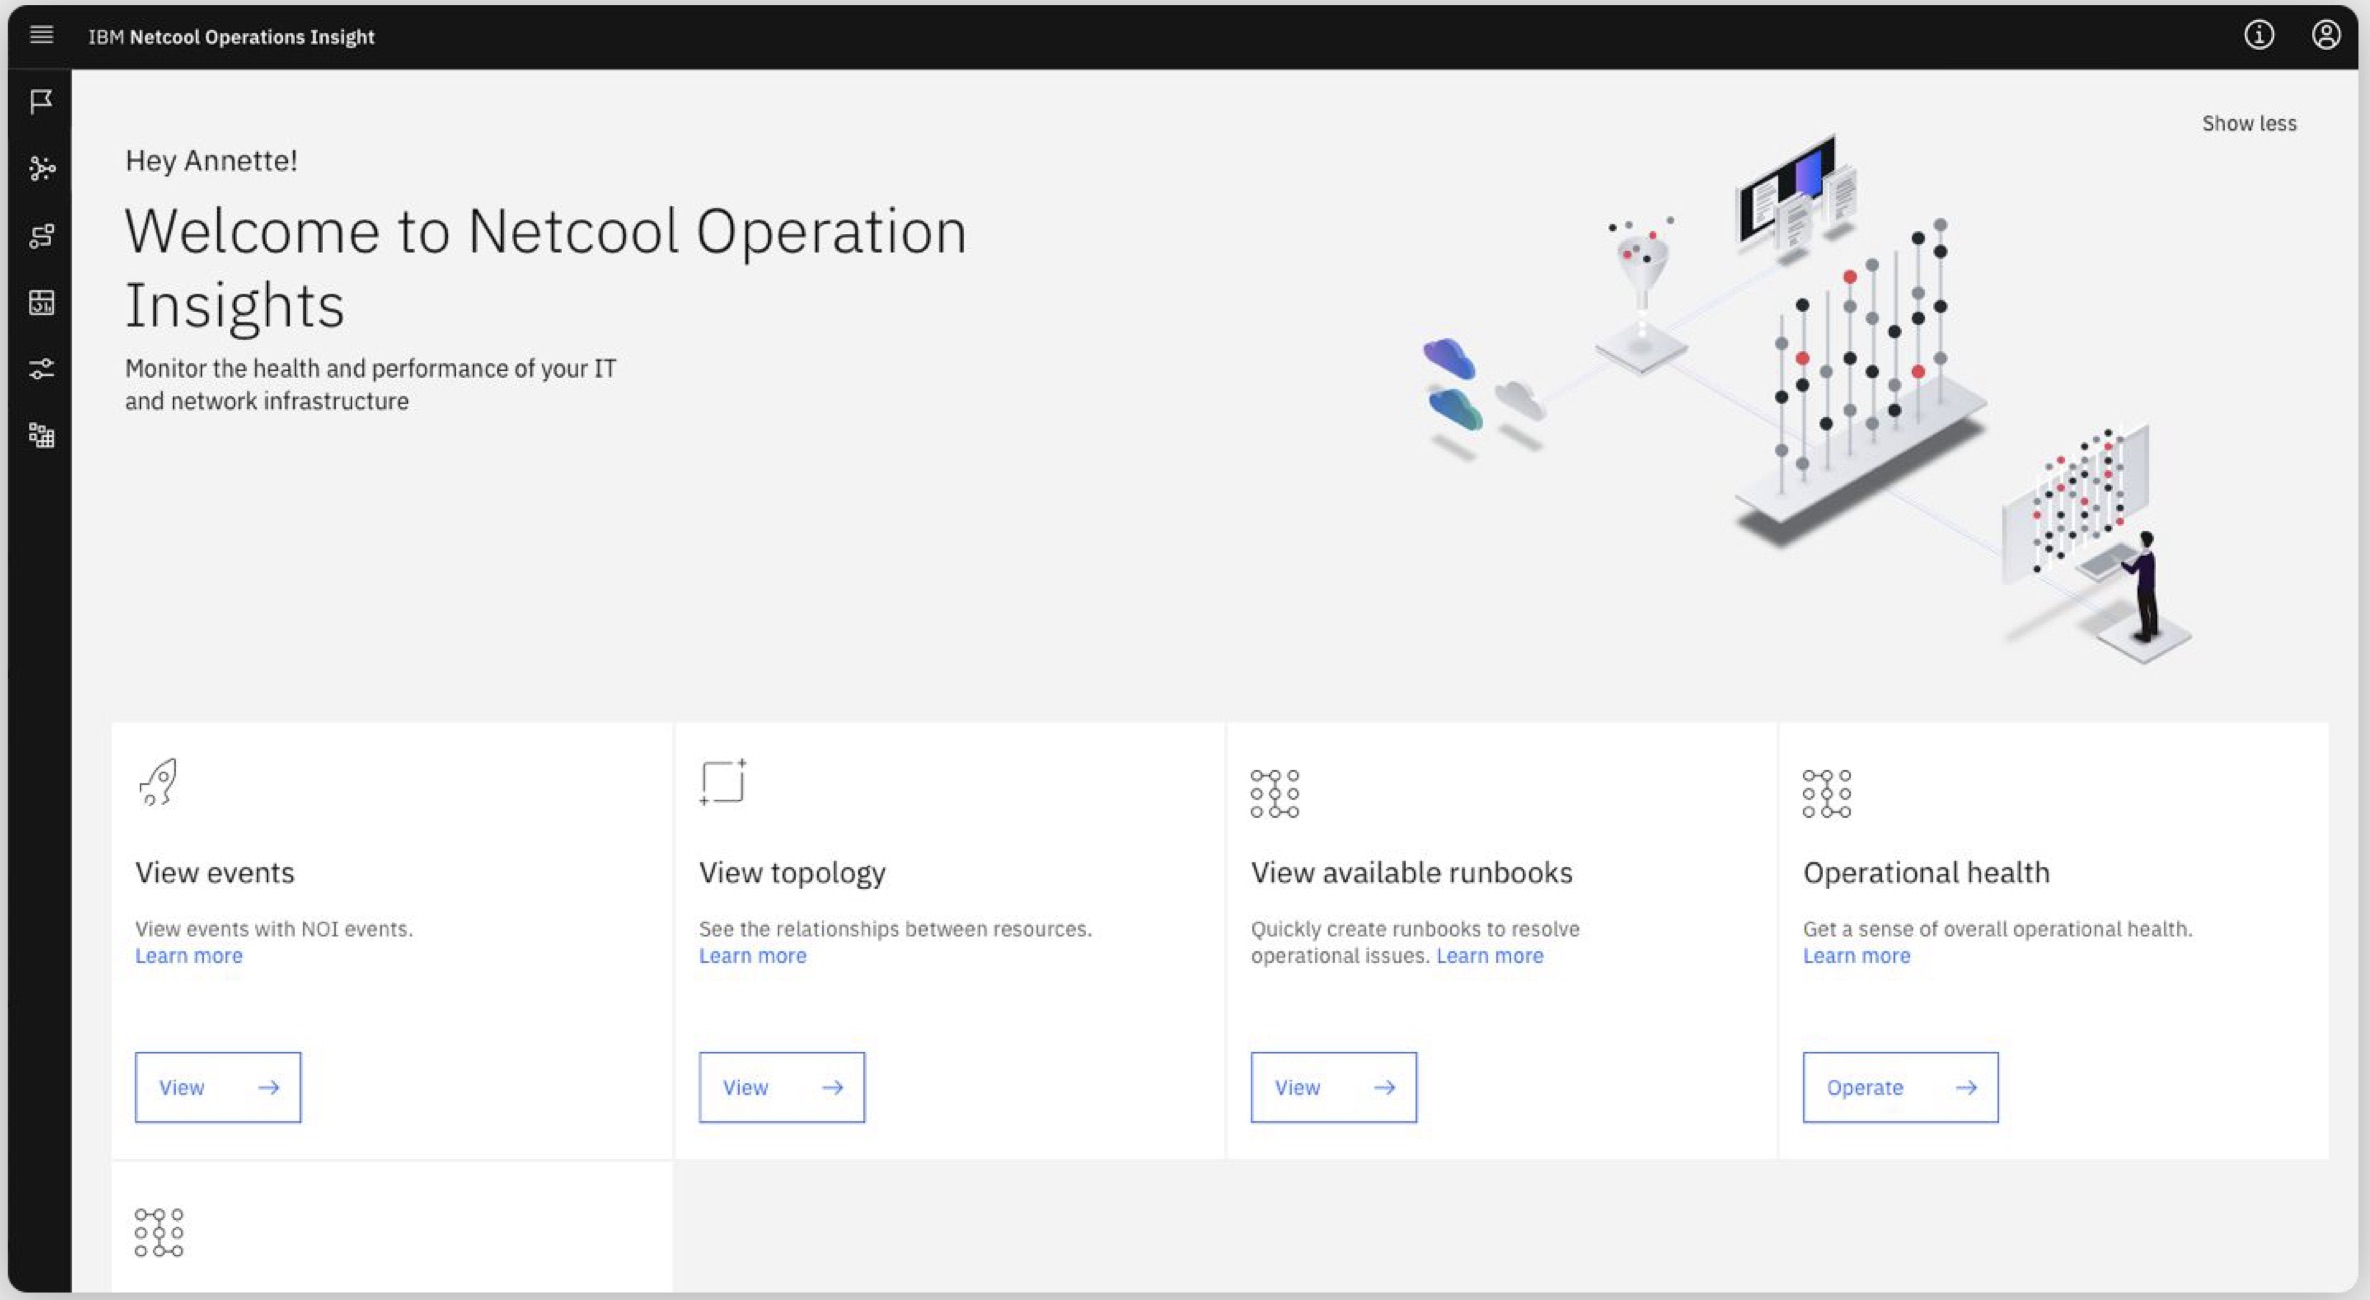Click the View button under available runbooks
Image resolution: width=2370 pixels, height=1300 pixels.
pos(1334,1087)
